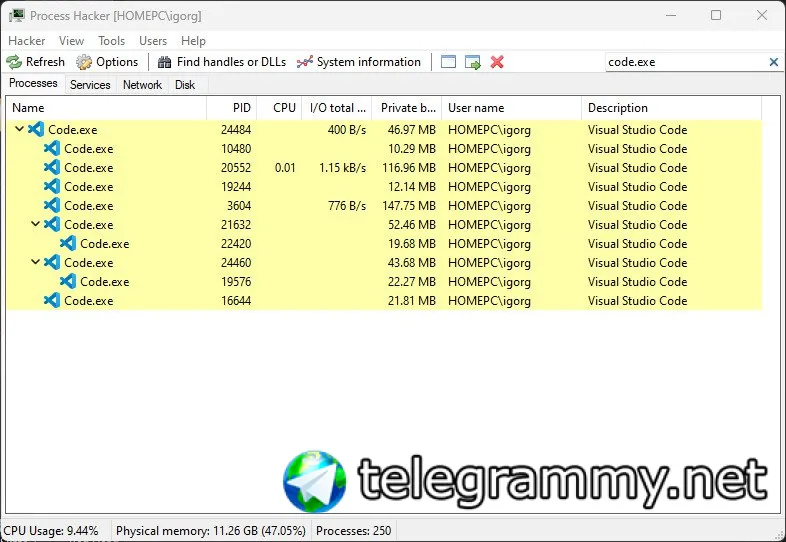Image resolution: width=786 pixels, height=542 pixels.
Task: Open the Tools menu
Action: tap(111, 41)
